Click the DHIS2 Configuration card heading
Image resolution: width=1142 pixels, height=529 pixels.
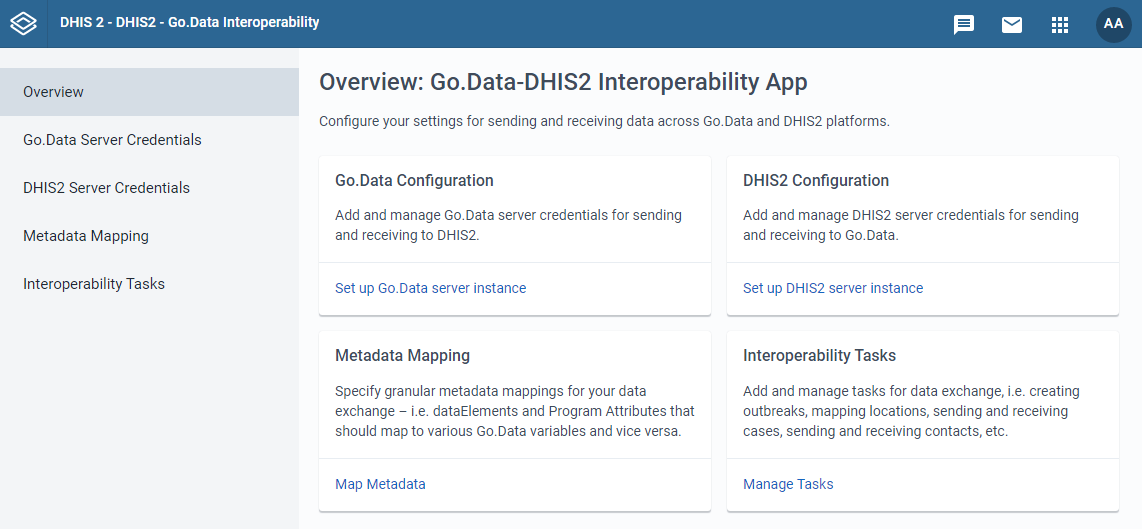tap(816, 180)
